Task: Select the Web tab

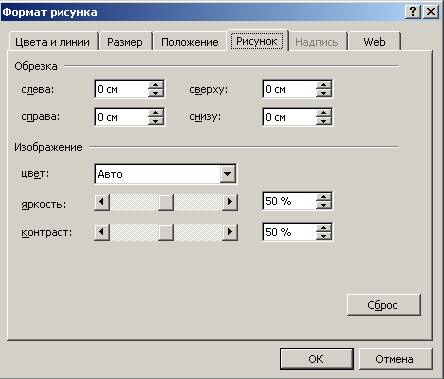Action: [374, 42]
